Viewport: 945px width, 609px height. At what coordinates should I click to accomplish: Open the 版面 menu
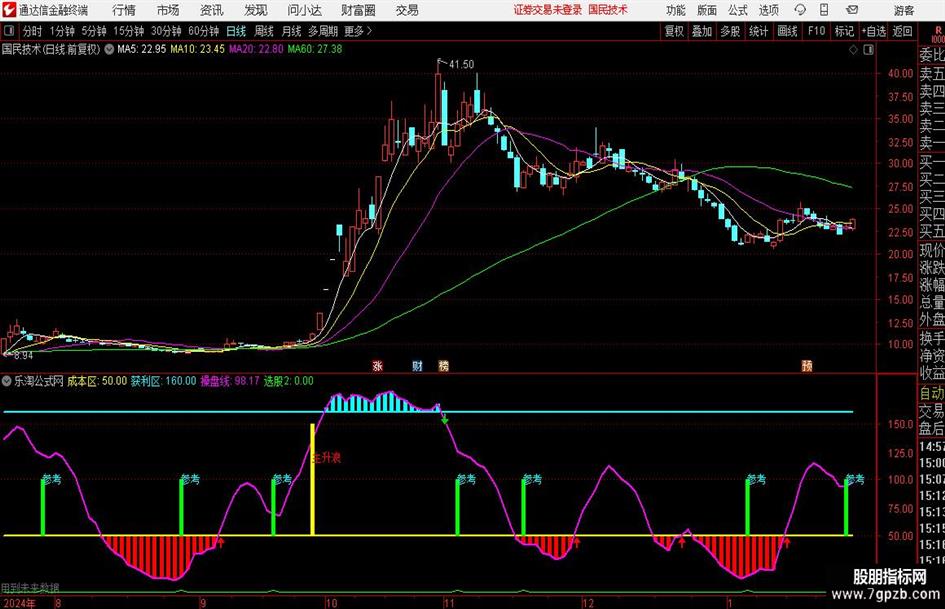706,10
